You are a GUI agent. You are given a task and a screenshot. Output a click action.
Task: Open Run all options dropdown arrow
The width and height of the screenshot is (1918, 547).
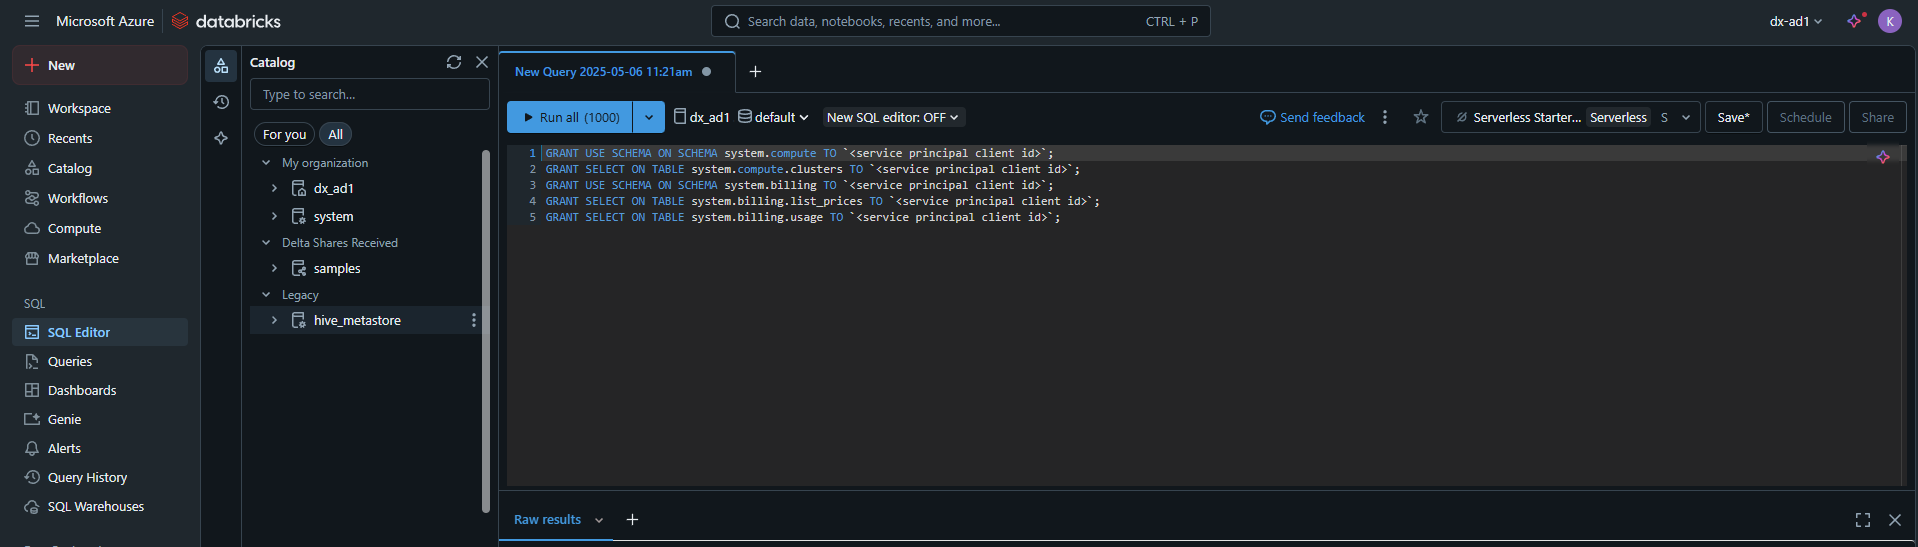coord(649,117)
